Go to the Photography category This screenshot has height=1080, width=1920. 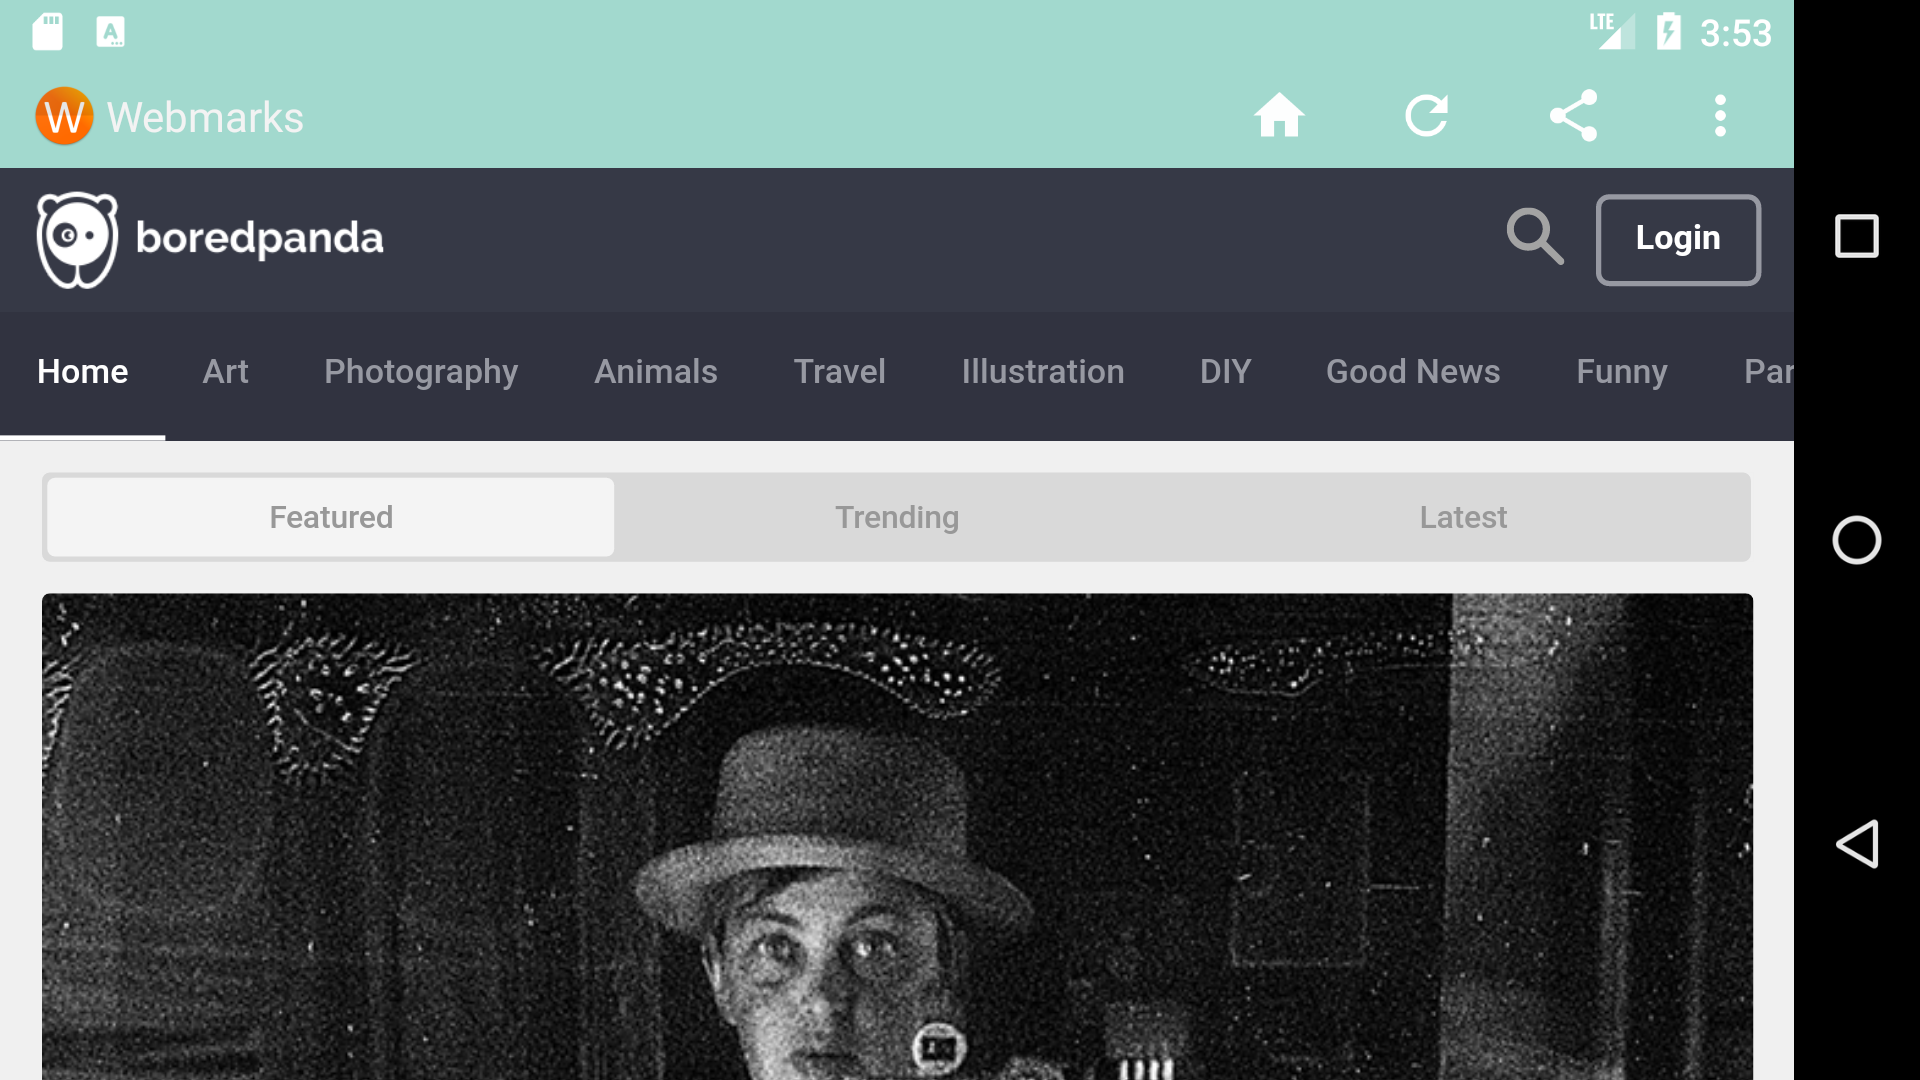coord(421,372)
